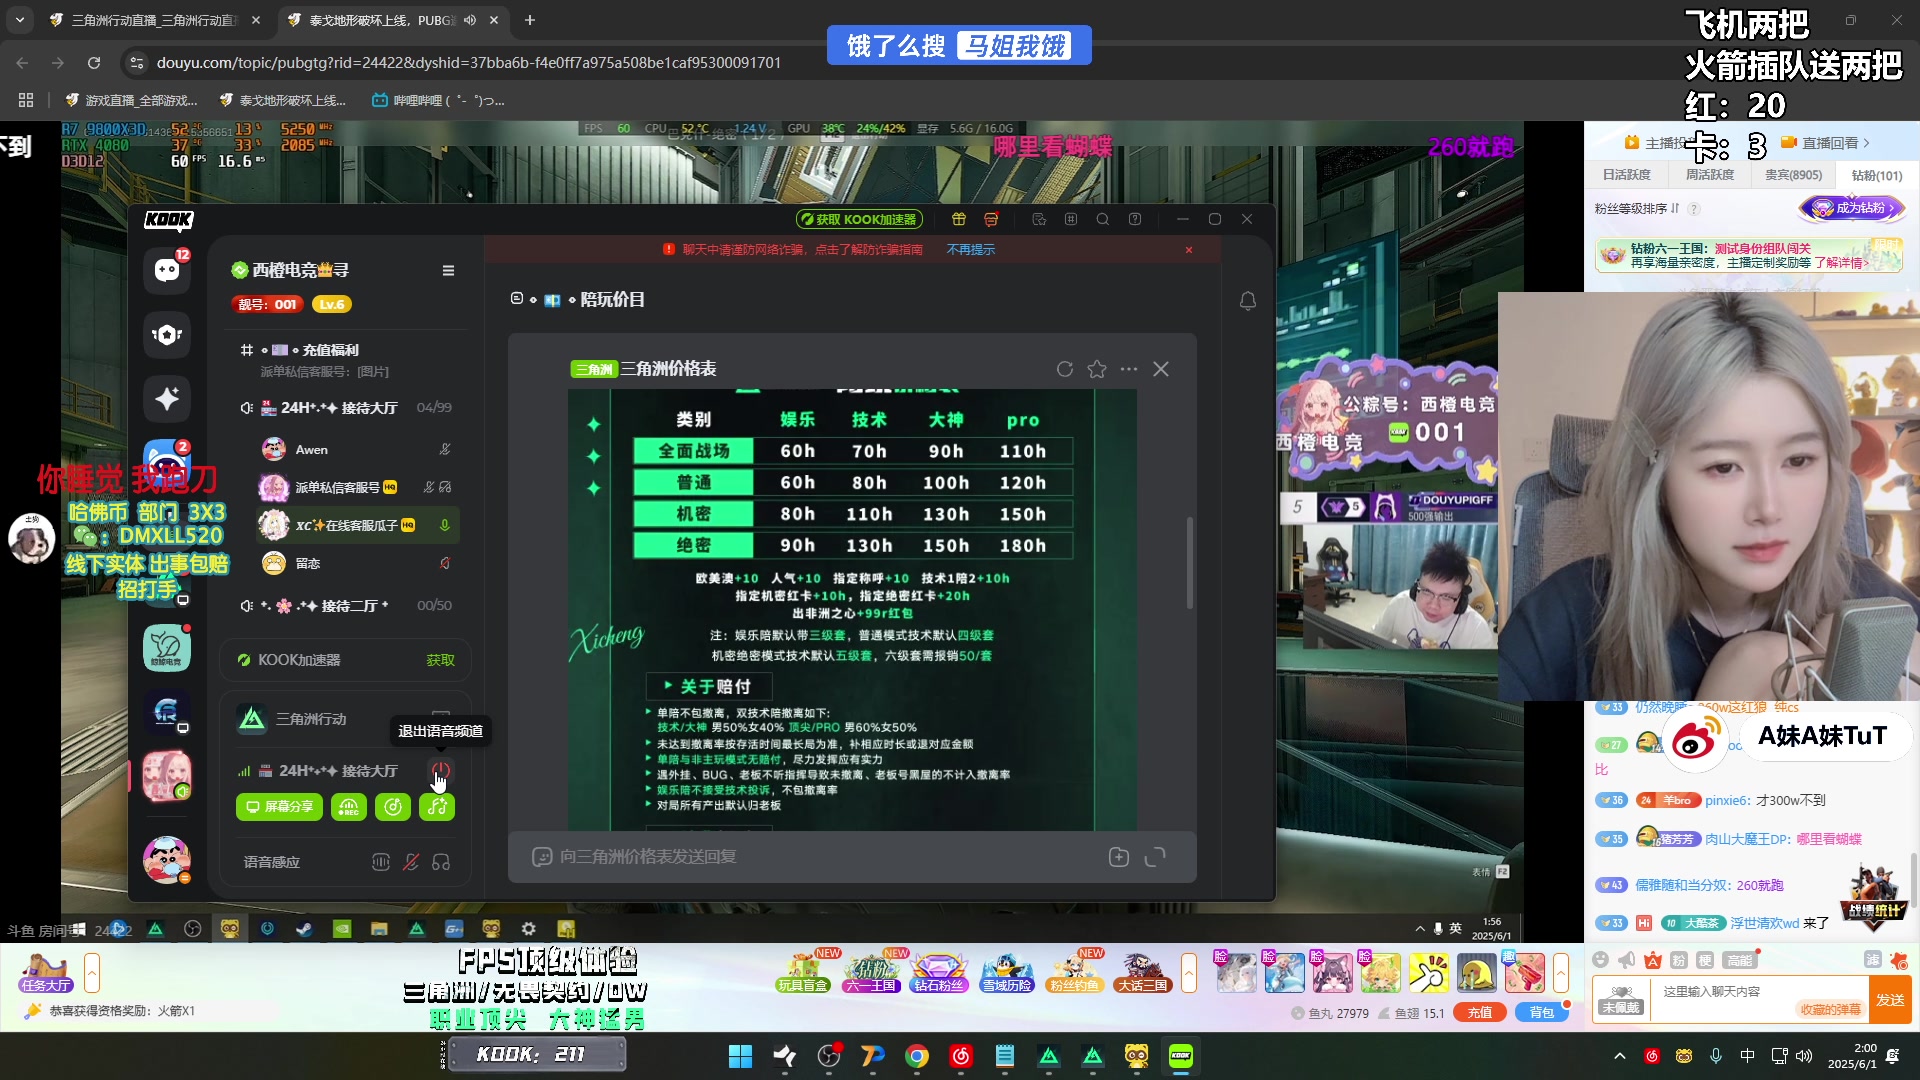This screenshot has height=1080, width=1920.
Task: Open the browser tab list dropdown arrow
Action: coord(20,20)
